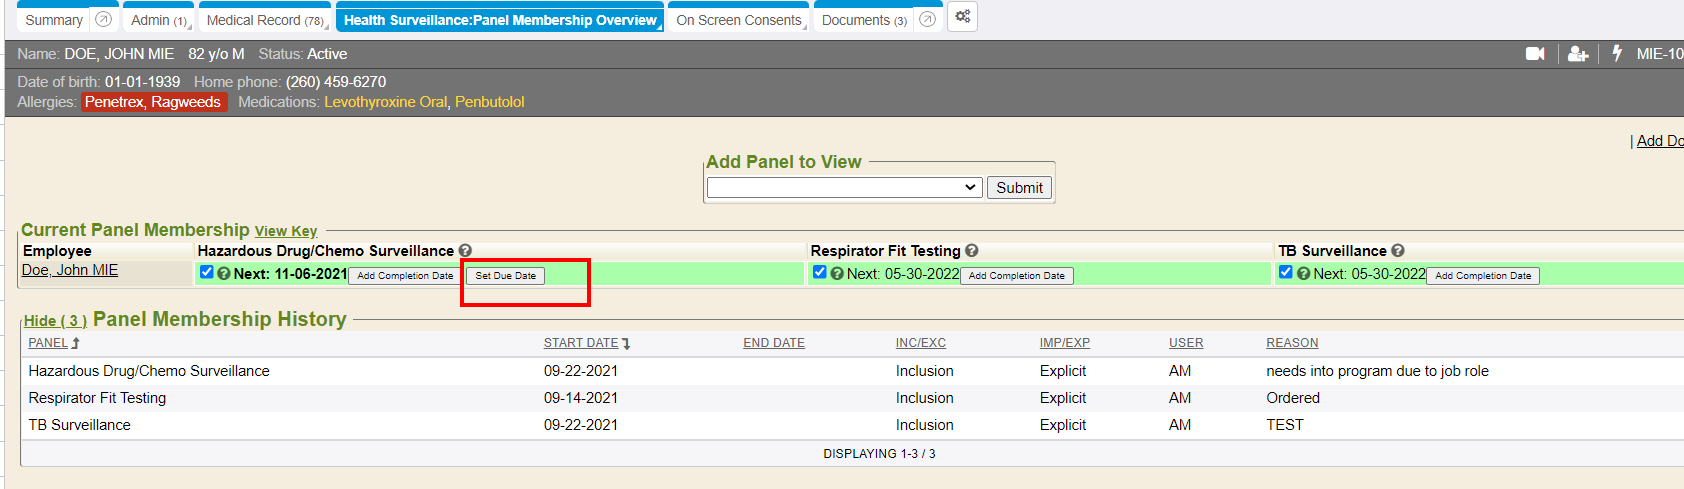1684x489 pixels.
Task: Click help icon next to Respirator Fit Testing
Action: [972, 251]
